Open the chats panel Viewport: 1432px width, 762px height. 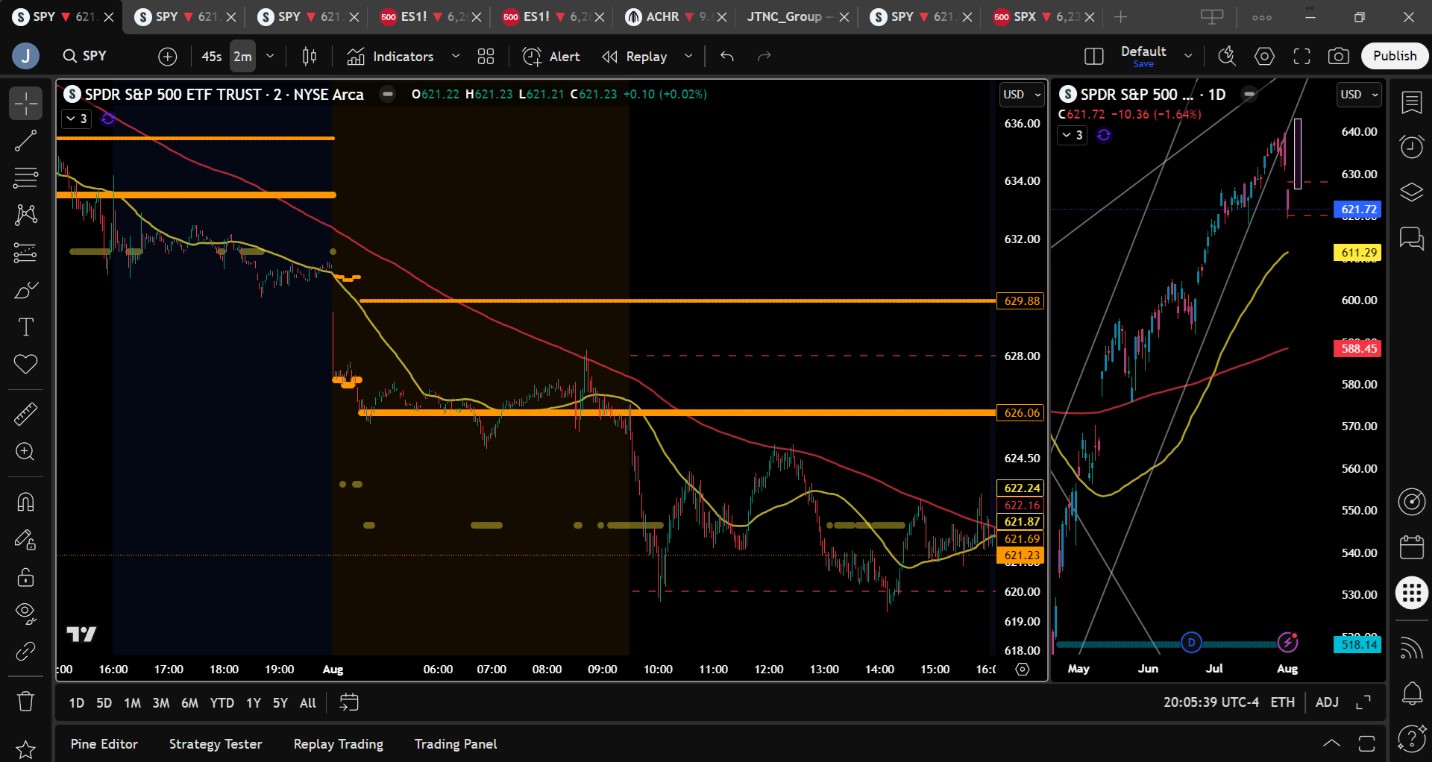pos(1411,238)
